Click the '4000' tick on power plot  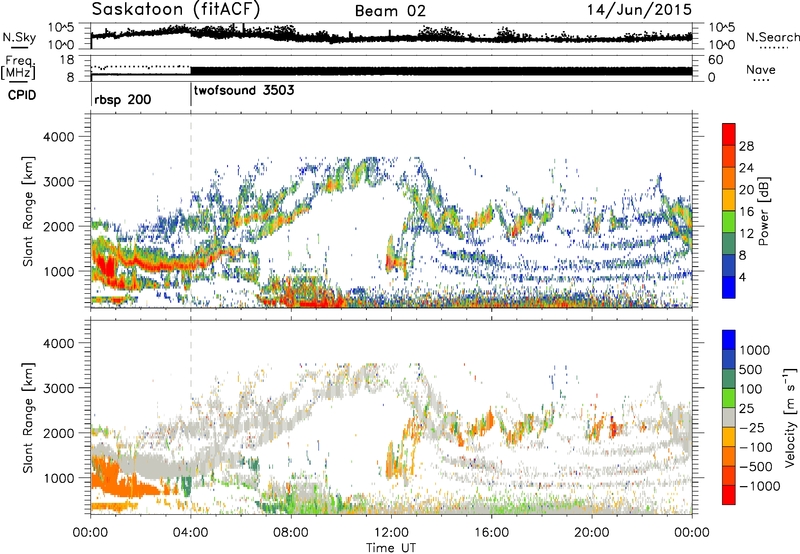pos(58,137)
